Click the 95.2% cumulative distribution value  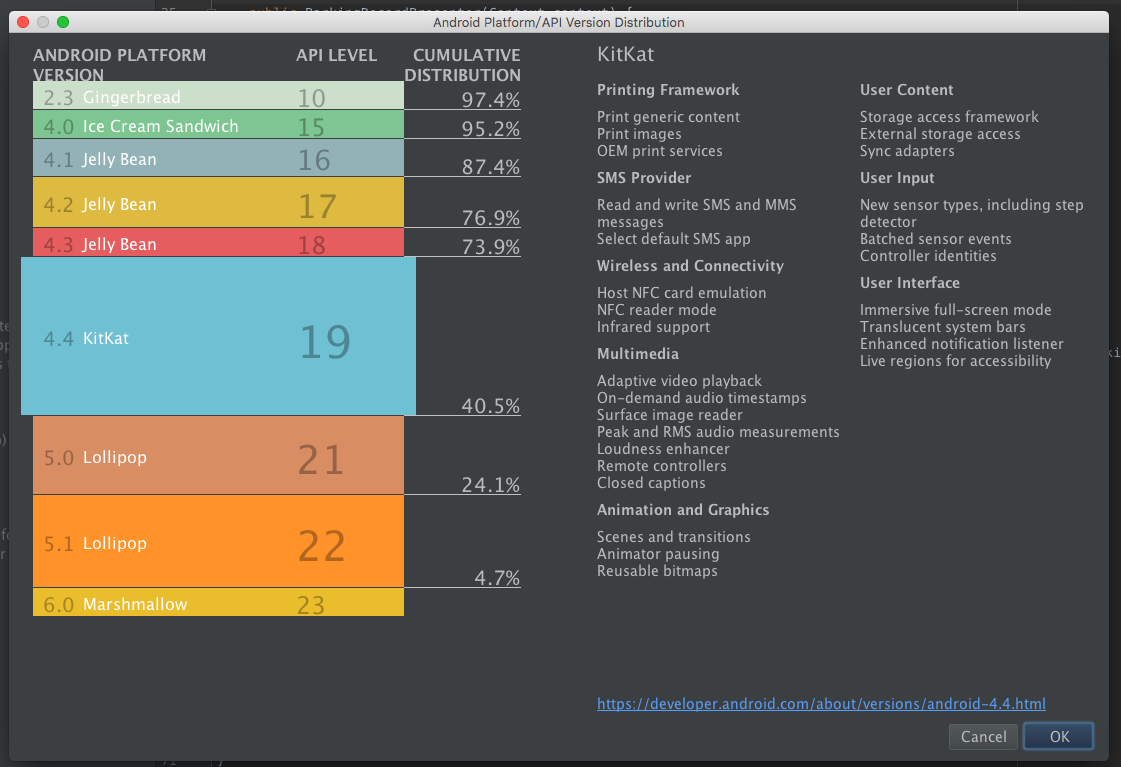pos(490,129)
